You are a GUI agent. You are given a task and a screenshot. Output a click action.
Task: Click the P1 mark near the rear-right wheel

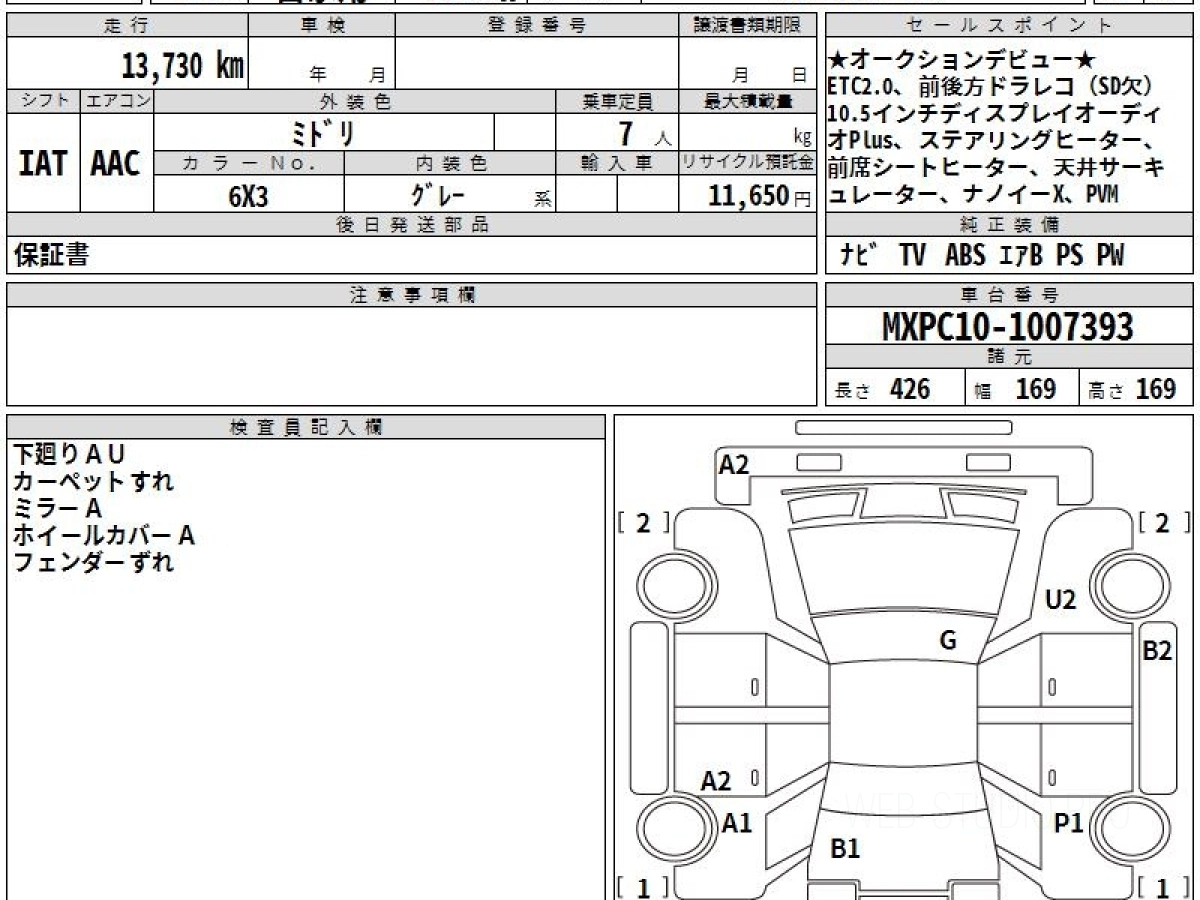(1069, 823)
